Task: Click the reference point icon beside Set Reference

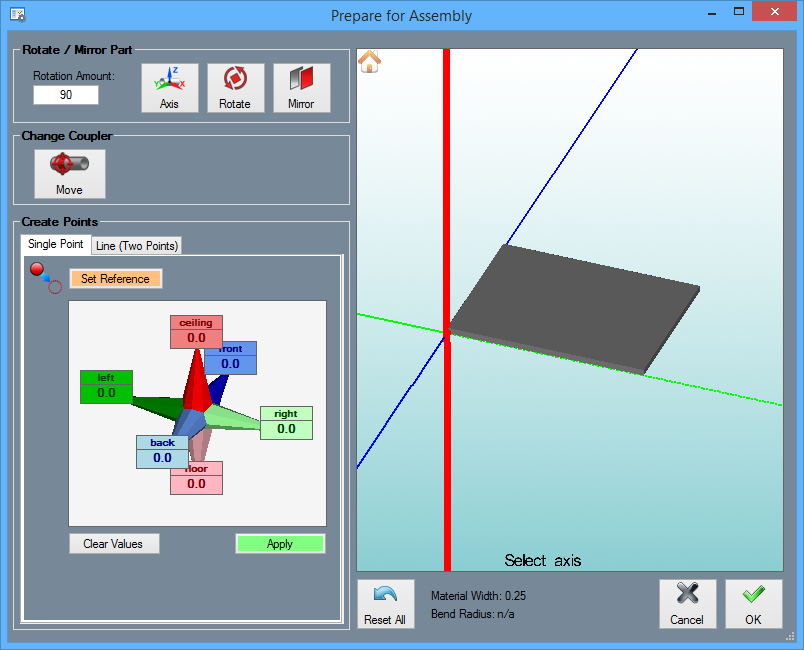Action: point(46,278)
